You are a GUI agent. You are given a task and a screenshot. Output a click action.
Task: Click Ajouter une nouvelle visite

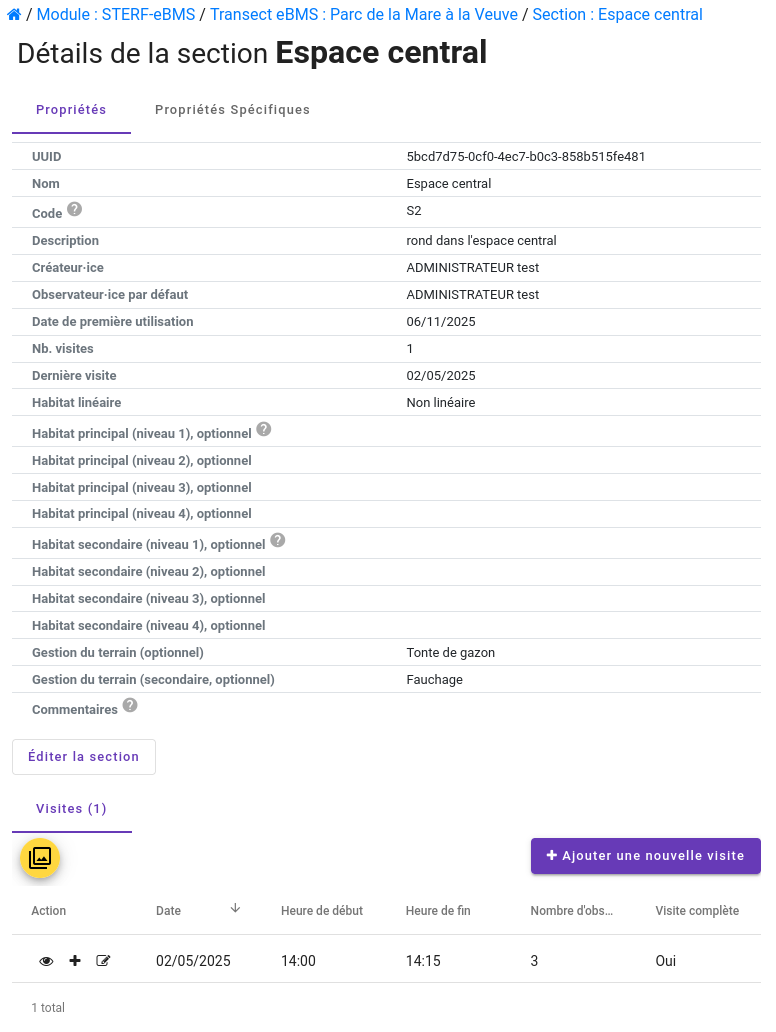(645, 855)
